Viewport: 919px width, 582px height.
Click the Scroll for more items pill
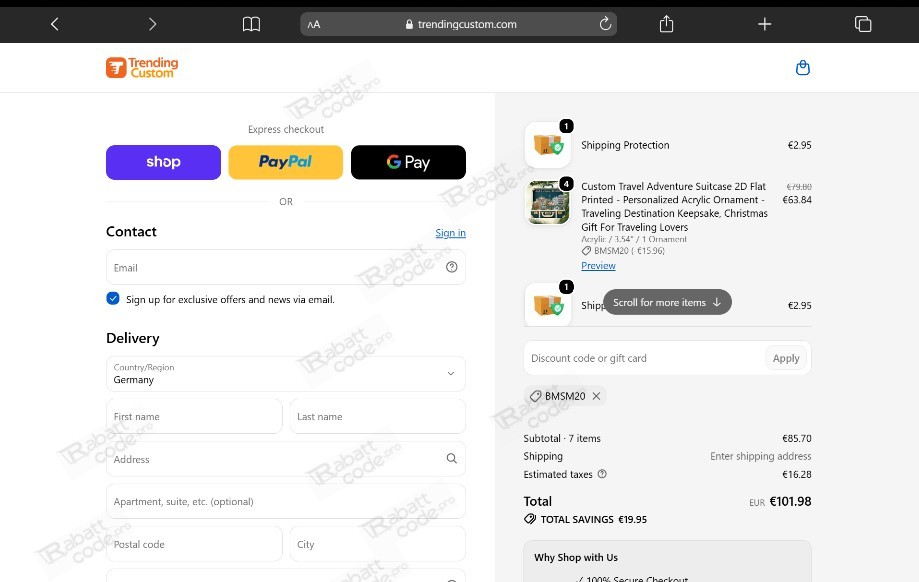(x=667, y=302)
